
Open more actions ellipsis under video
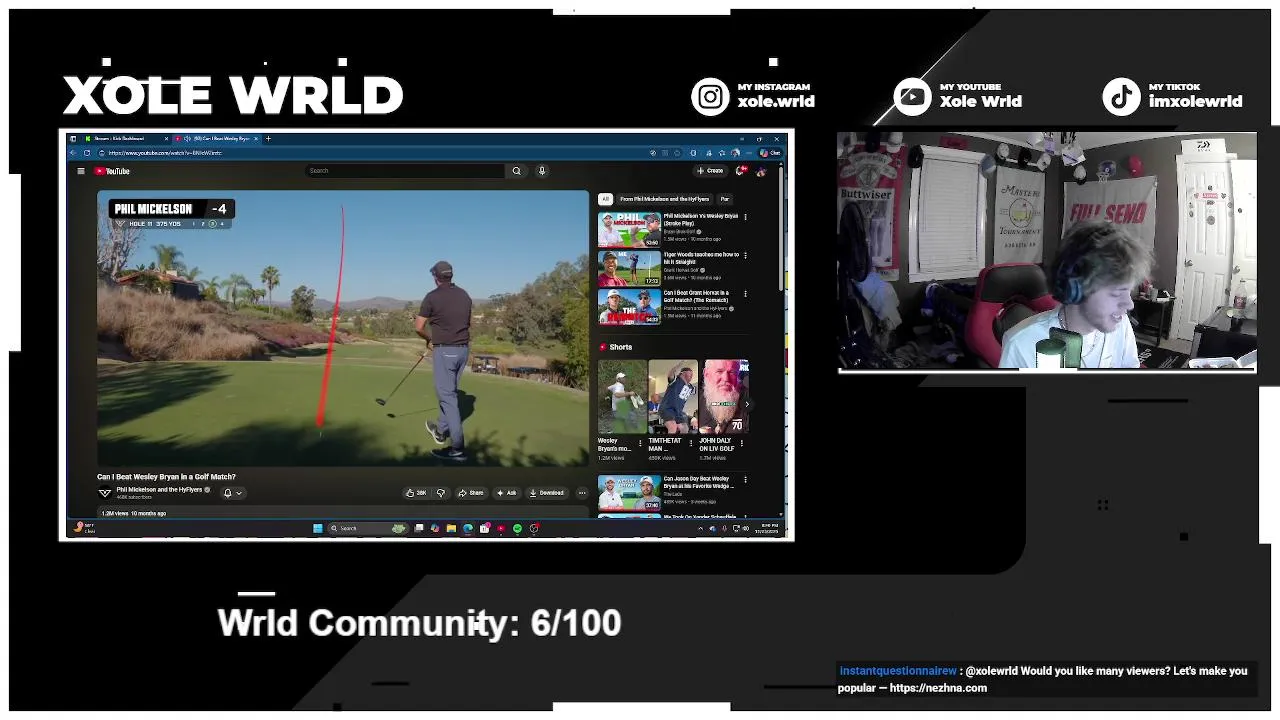coord(582,493)
